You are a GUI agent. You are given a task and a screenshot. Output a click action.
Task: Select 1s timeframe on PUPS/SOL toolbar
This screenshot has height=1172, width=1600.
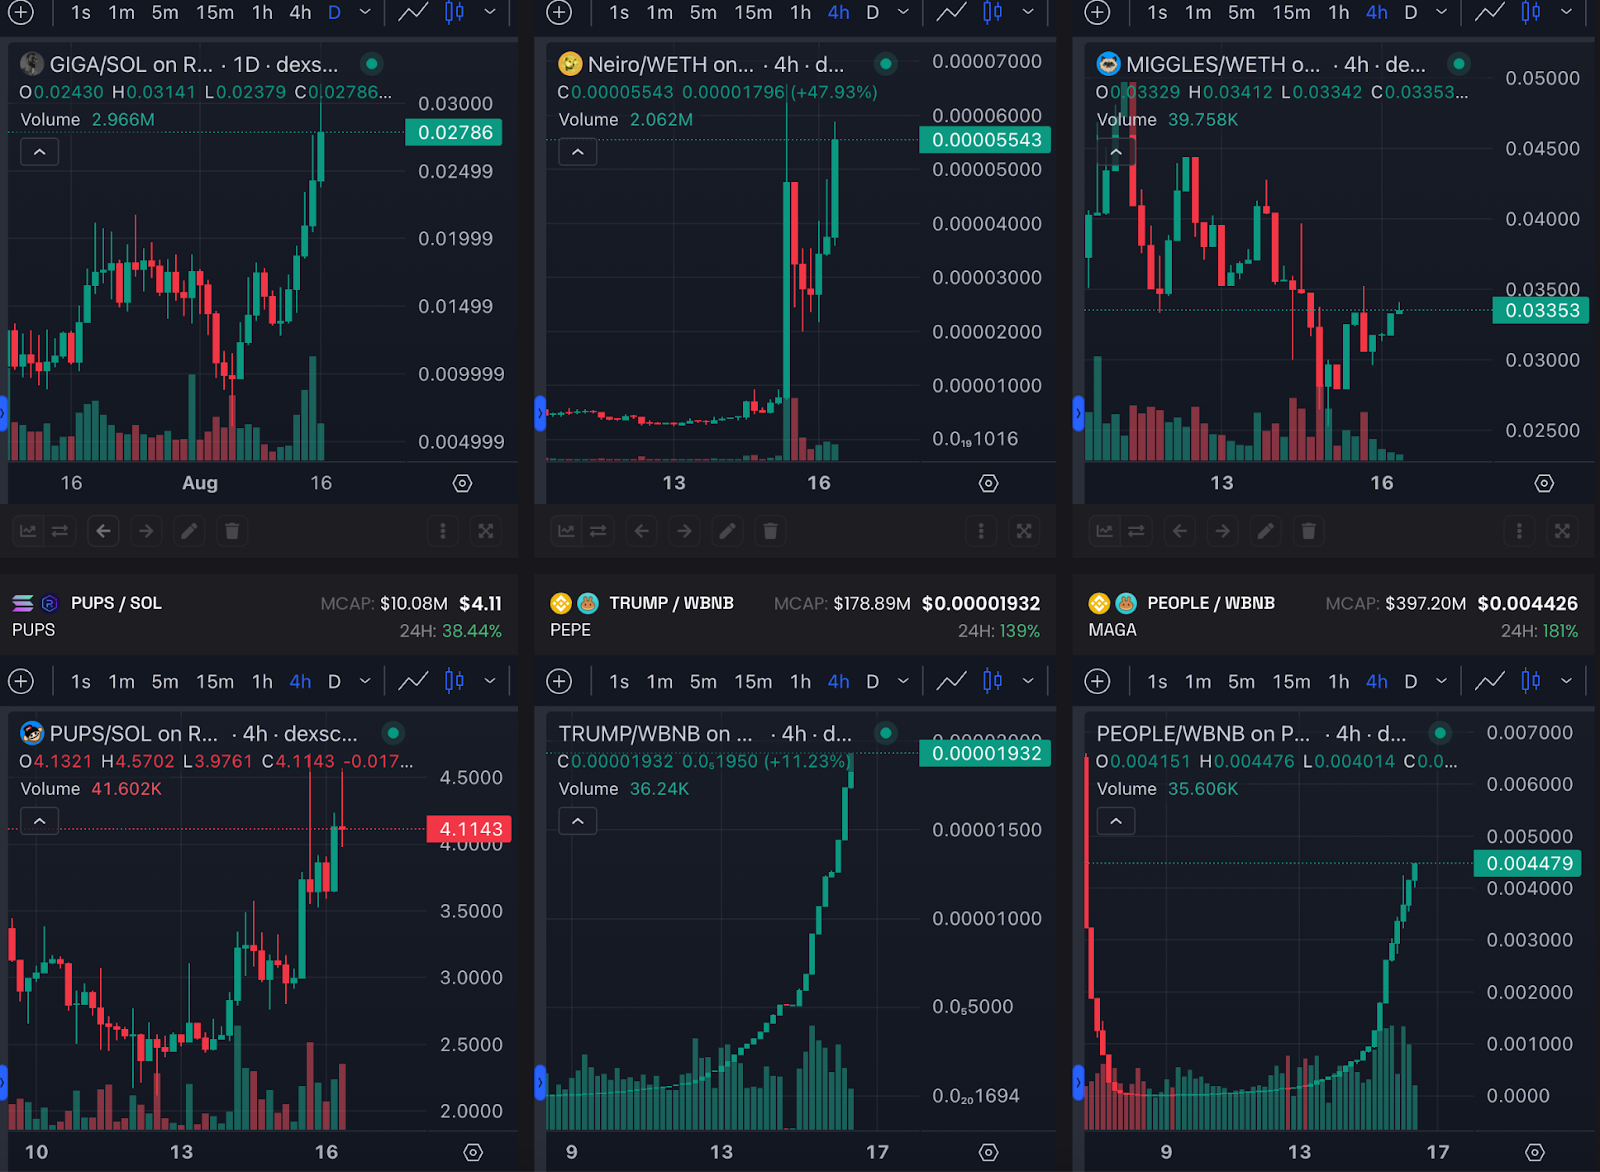pyautogui.click(x=81, y=681)
